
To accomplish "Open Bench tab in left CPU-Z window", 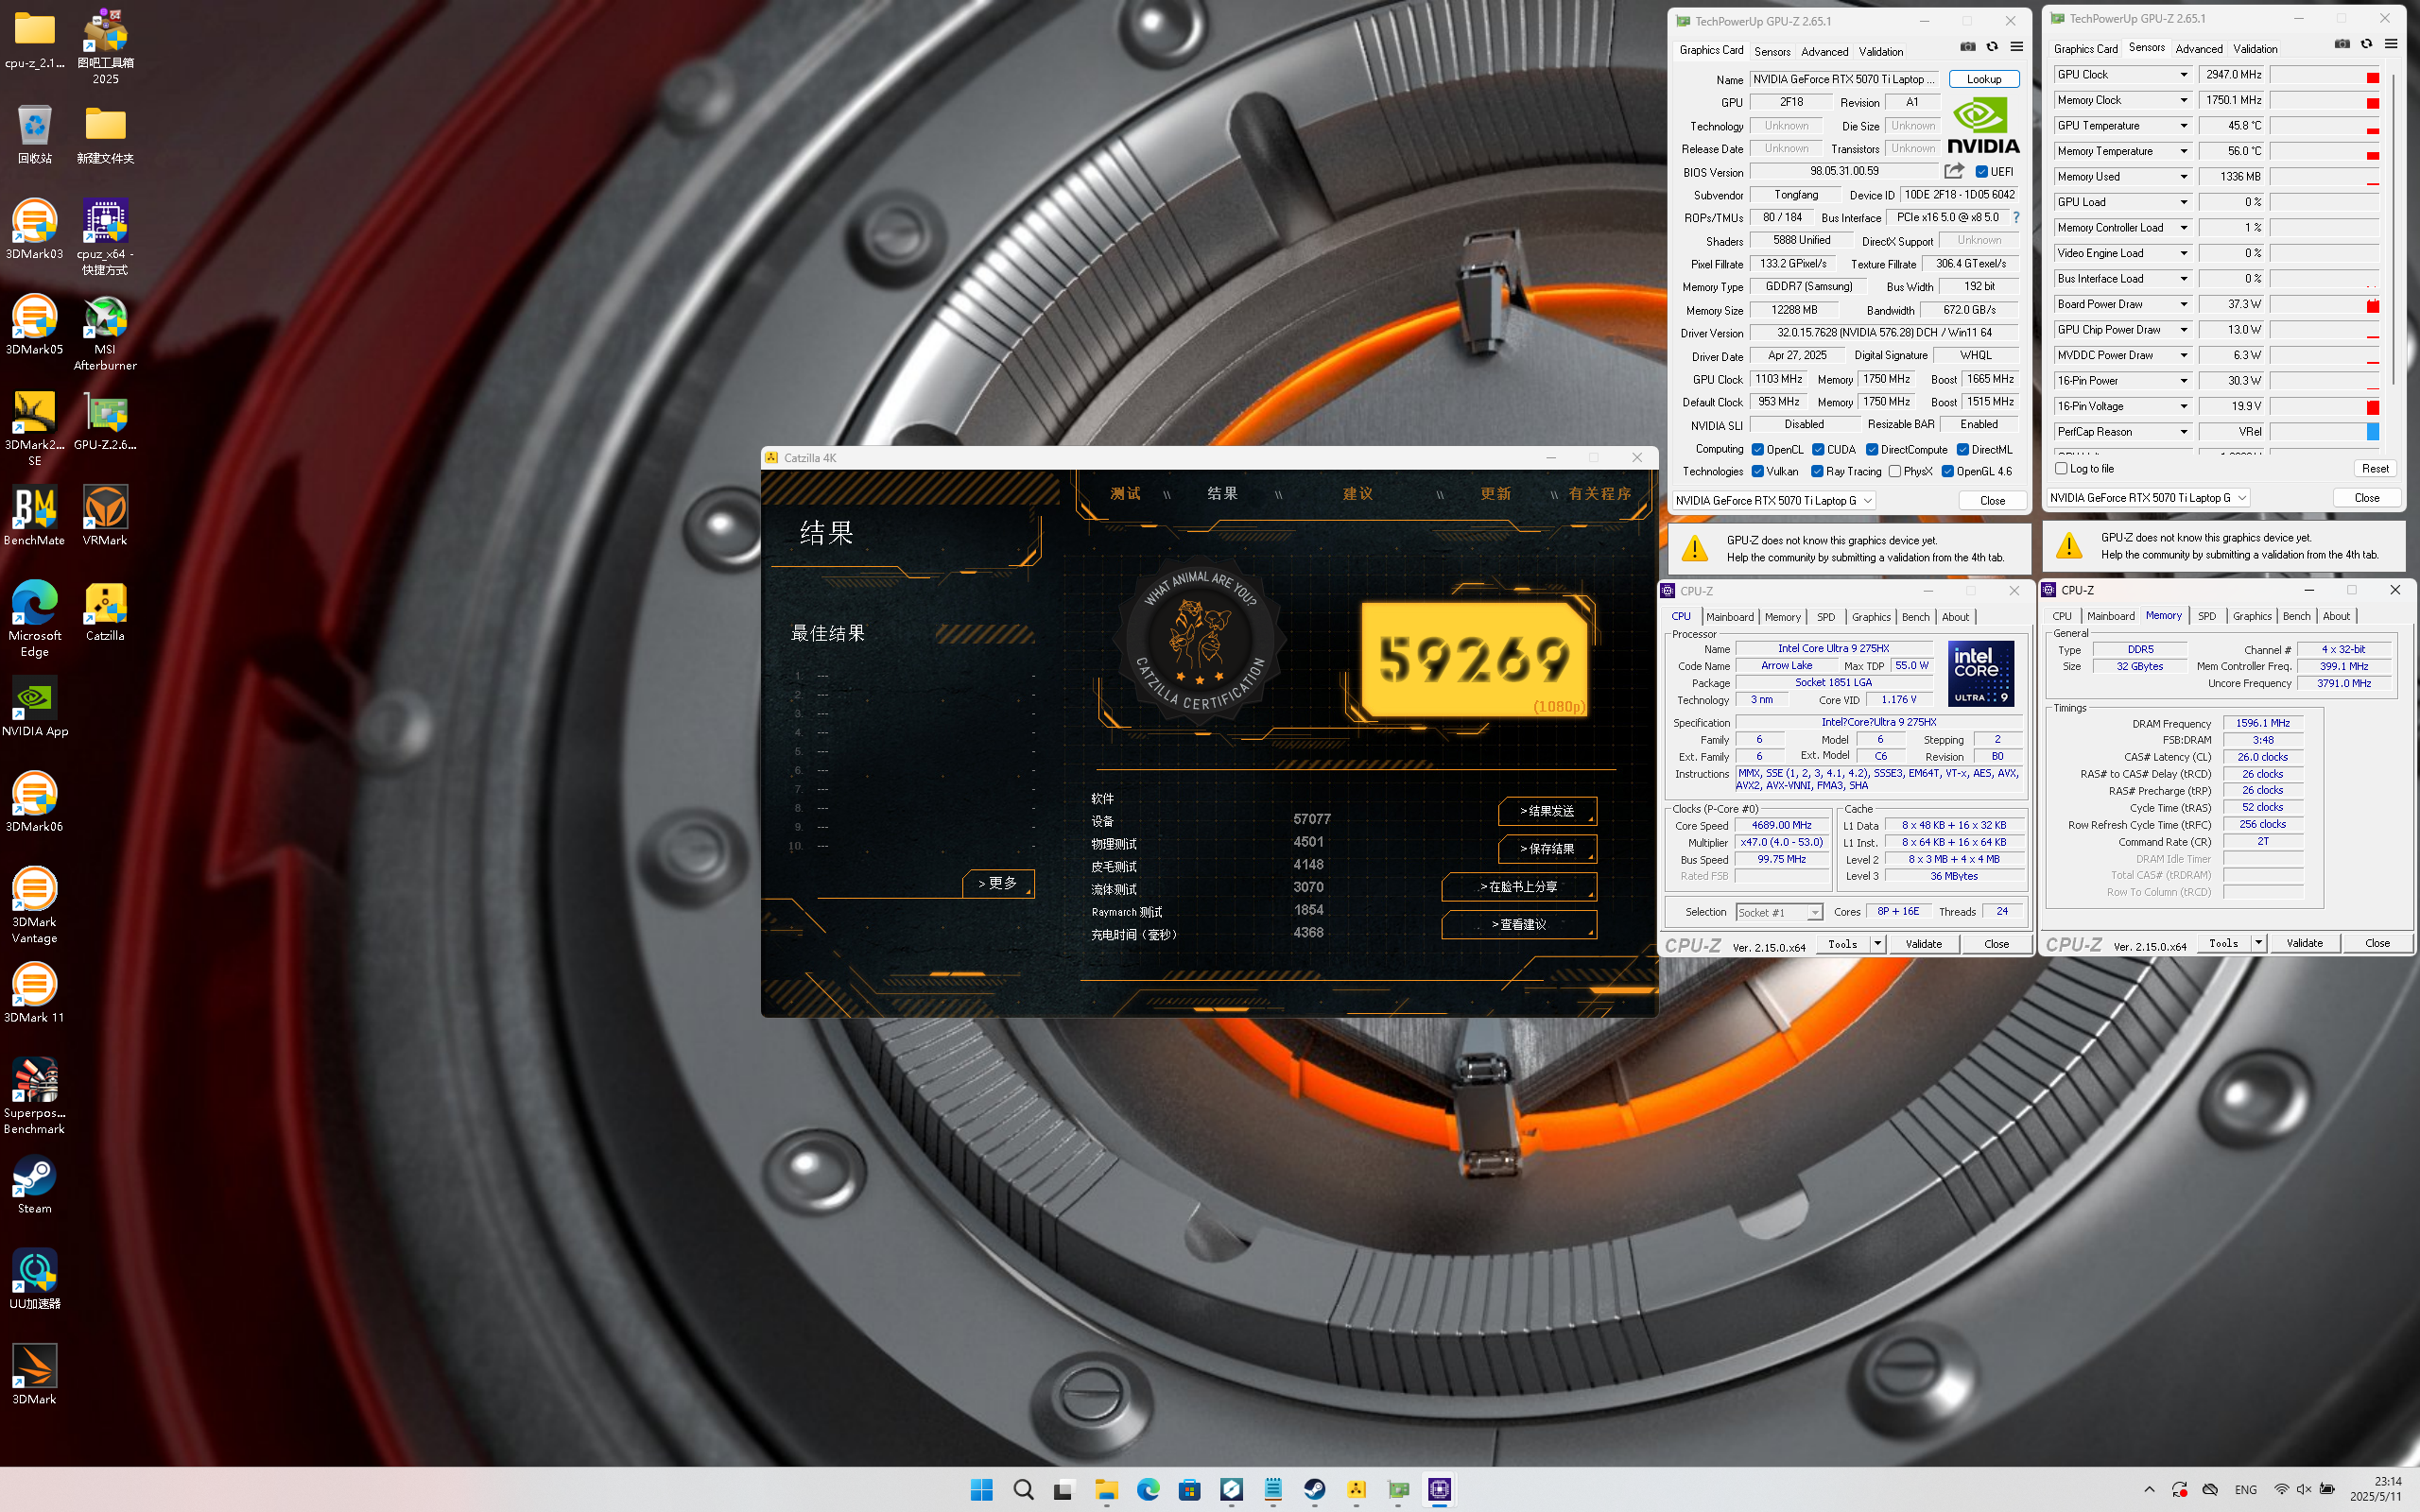I will [x=1916, y=617].
